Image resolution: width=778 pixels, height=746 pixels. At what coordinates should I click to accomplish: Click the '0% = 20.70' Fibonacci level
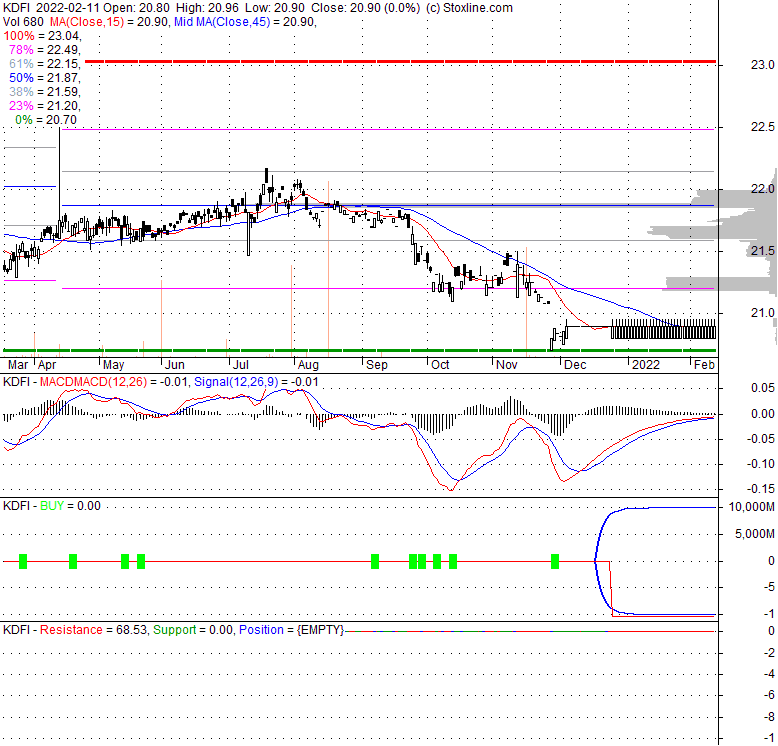(46, 120)
